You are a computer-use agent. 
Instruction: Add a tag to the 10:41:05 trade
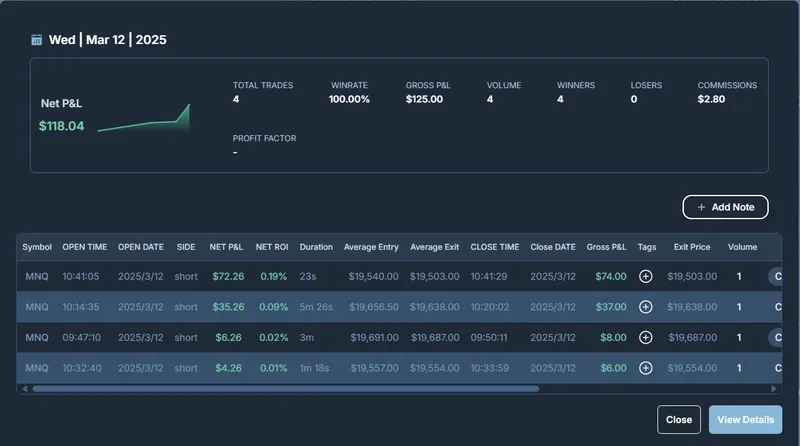645,276
